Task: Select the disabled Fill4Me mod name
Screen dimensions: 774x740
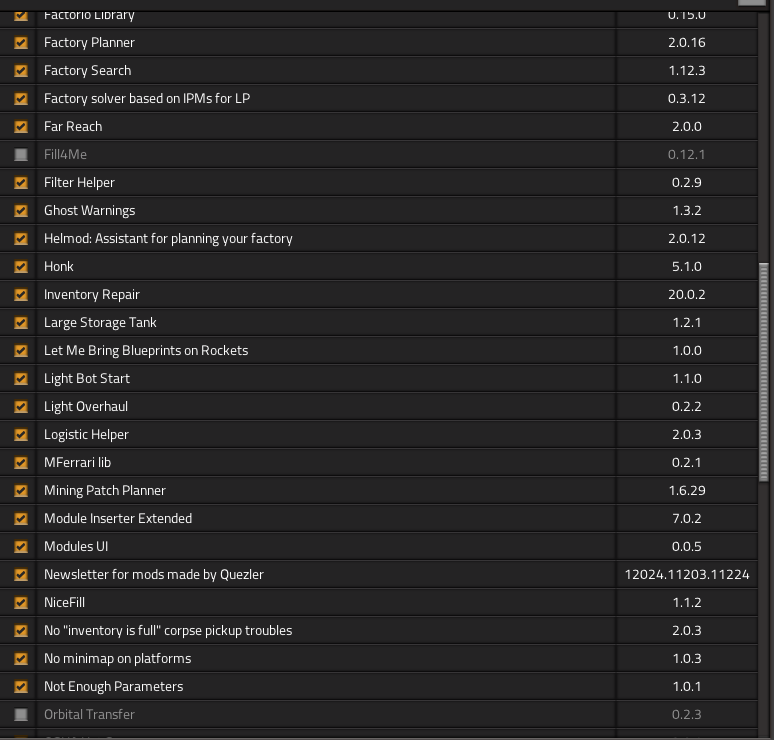Action: [x=65, y=155]
